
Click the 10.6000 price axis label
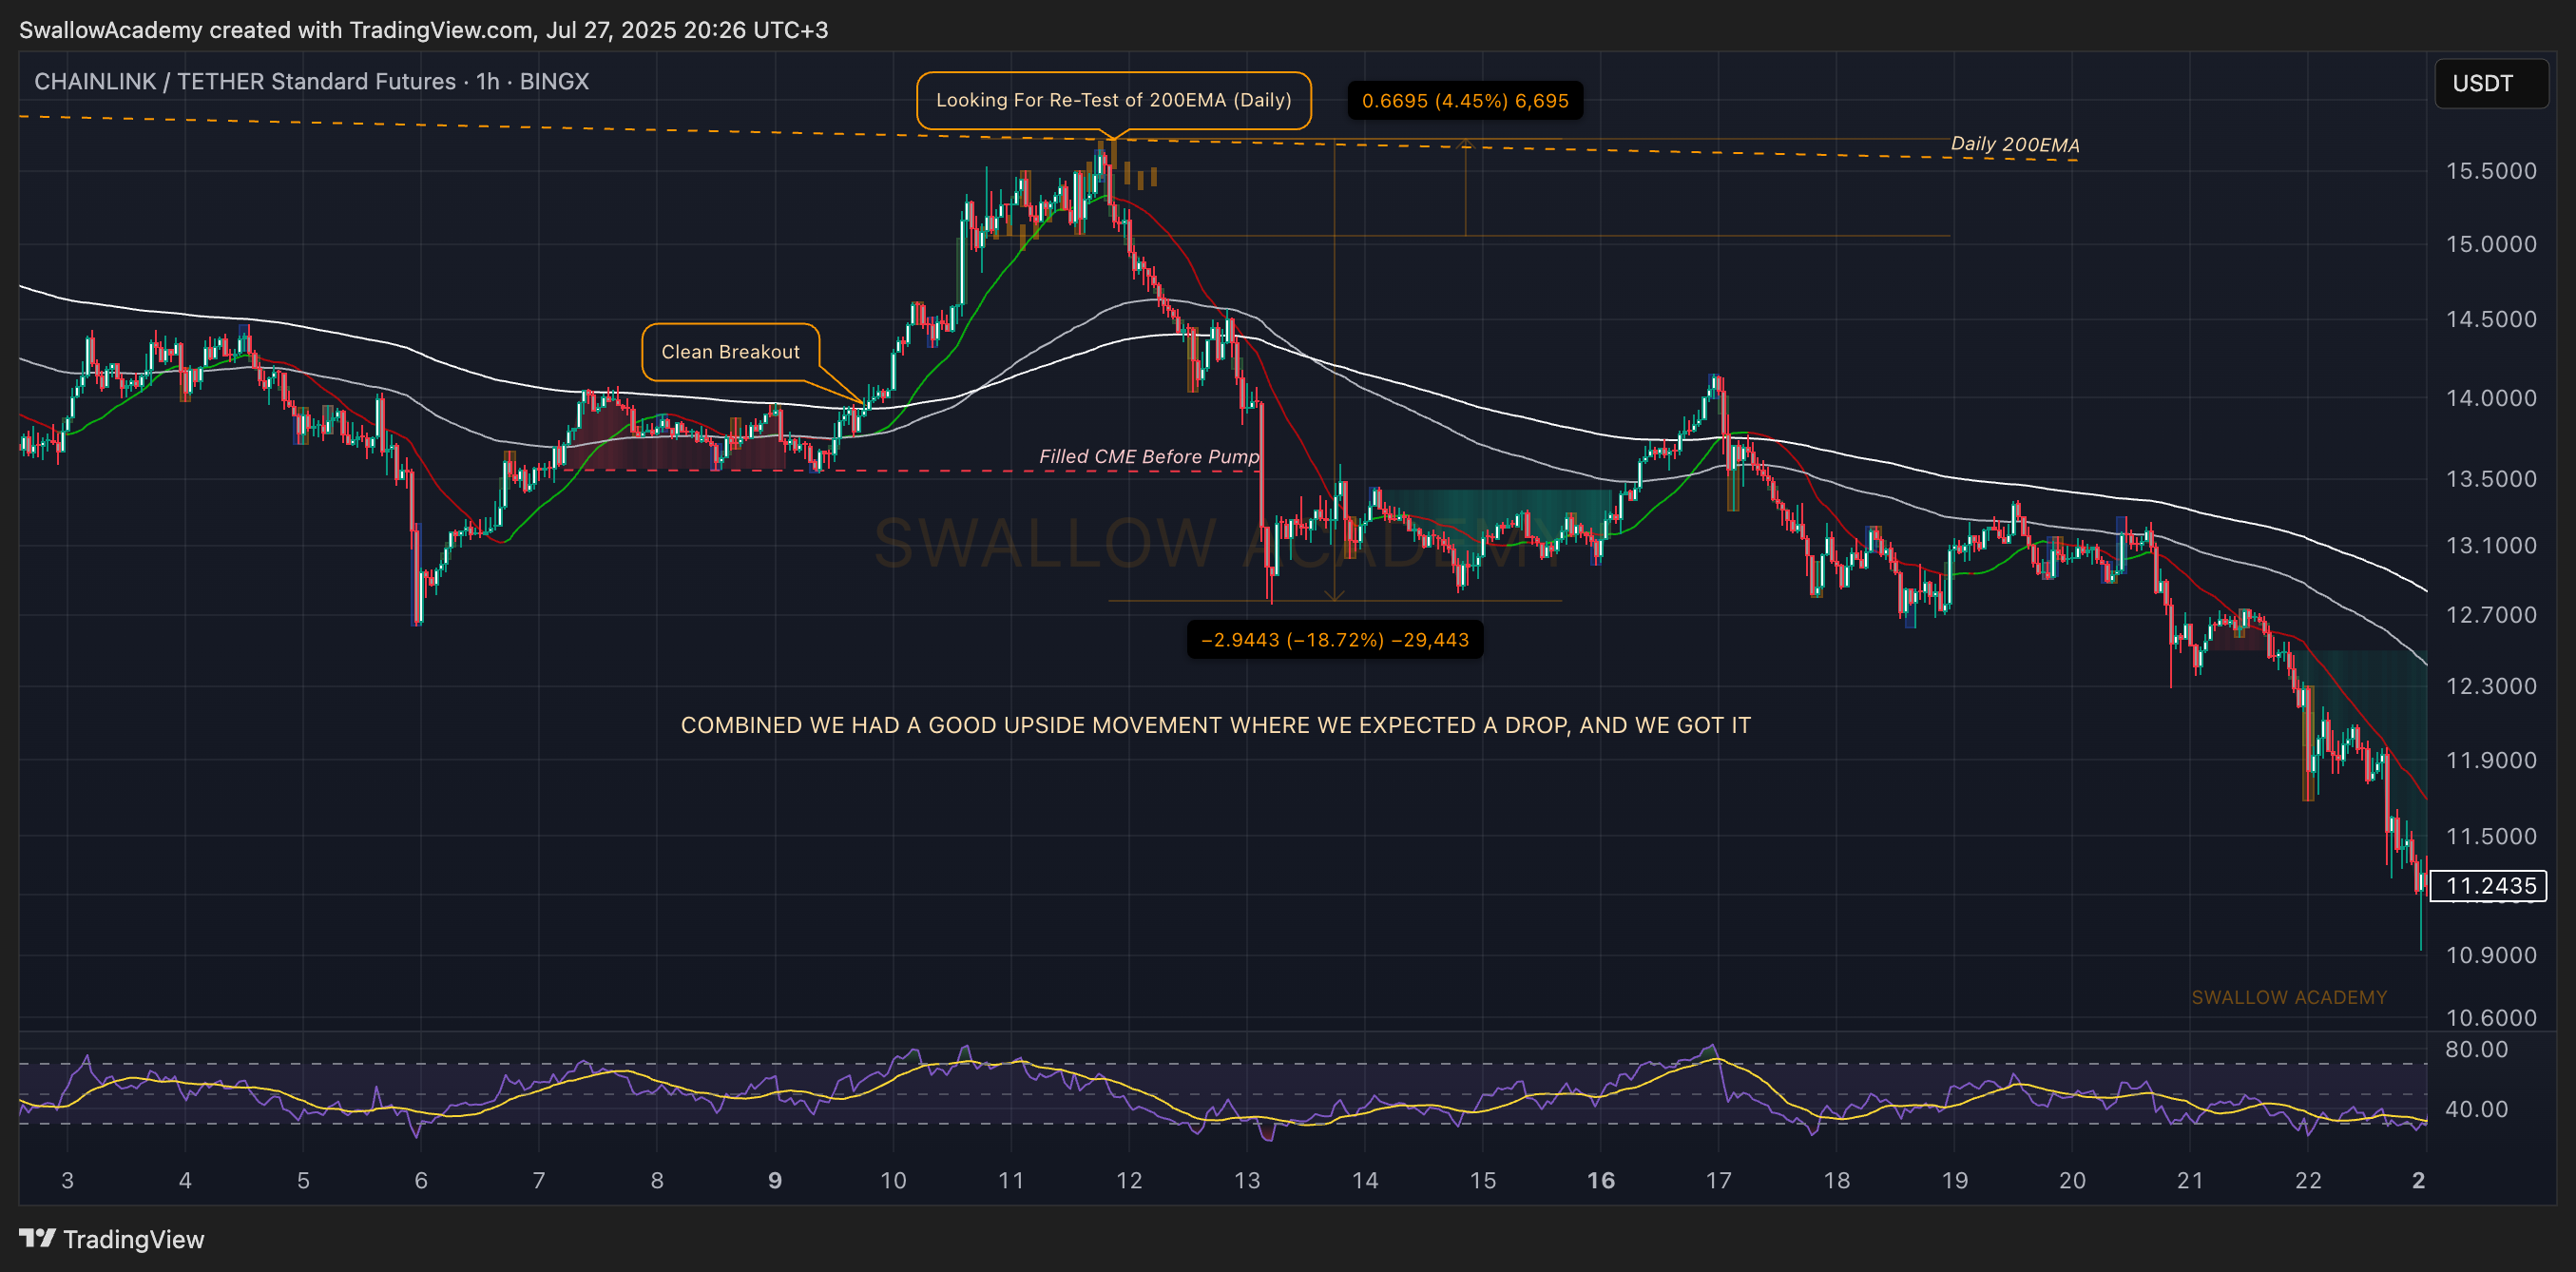click(x=2491, y=1018)
